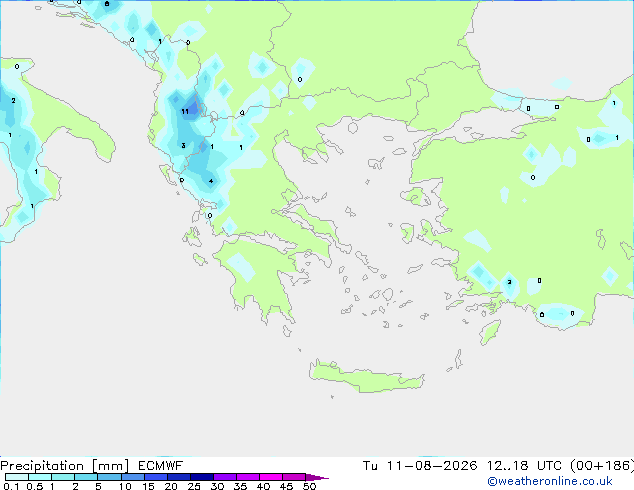Viewport: 634px width, 490px height.
Task: Pick the 0.5–1 mm legend swatch
Action: 40,477
